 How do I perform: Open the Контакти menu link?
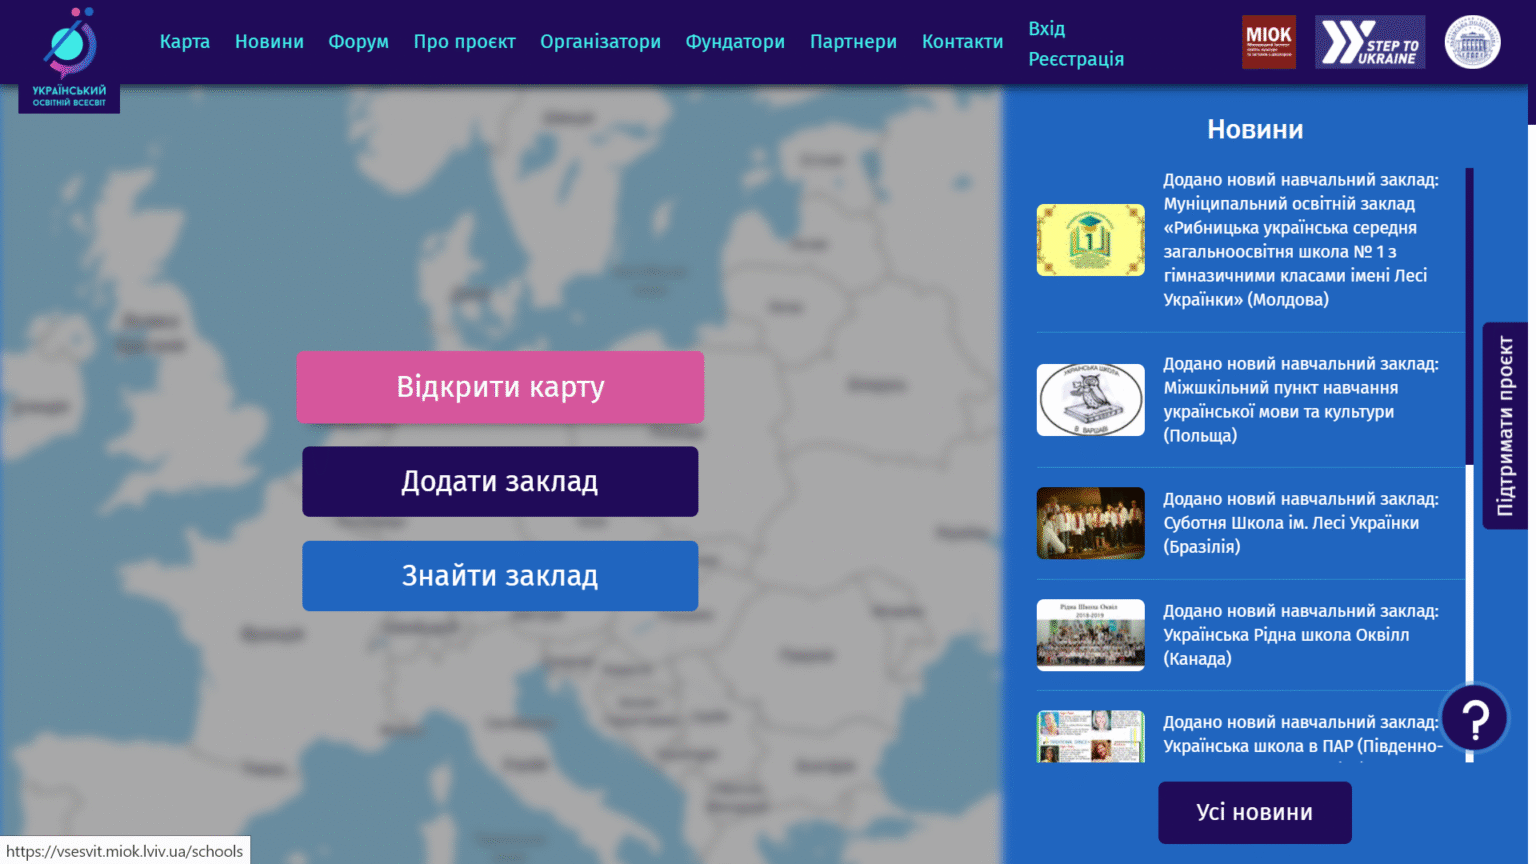962,42
